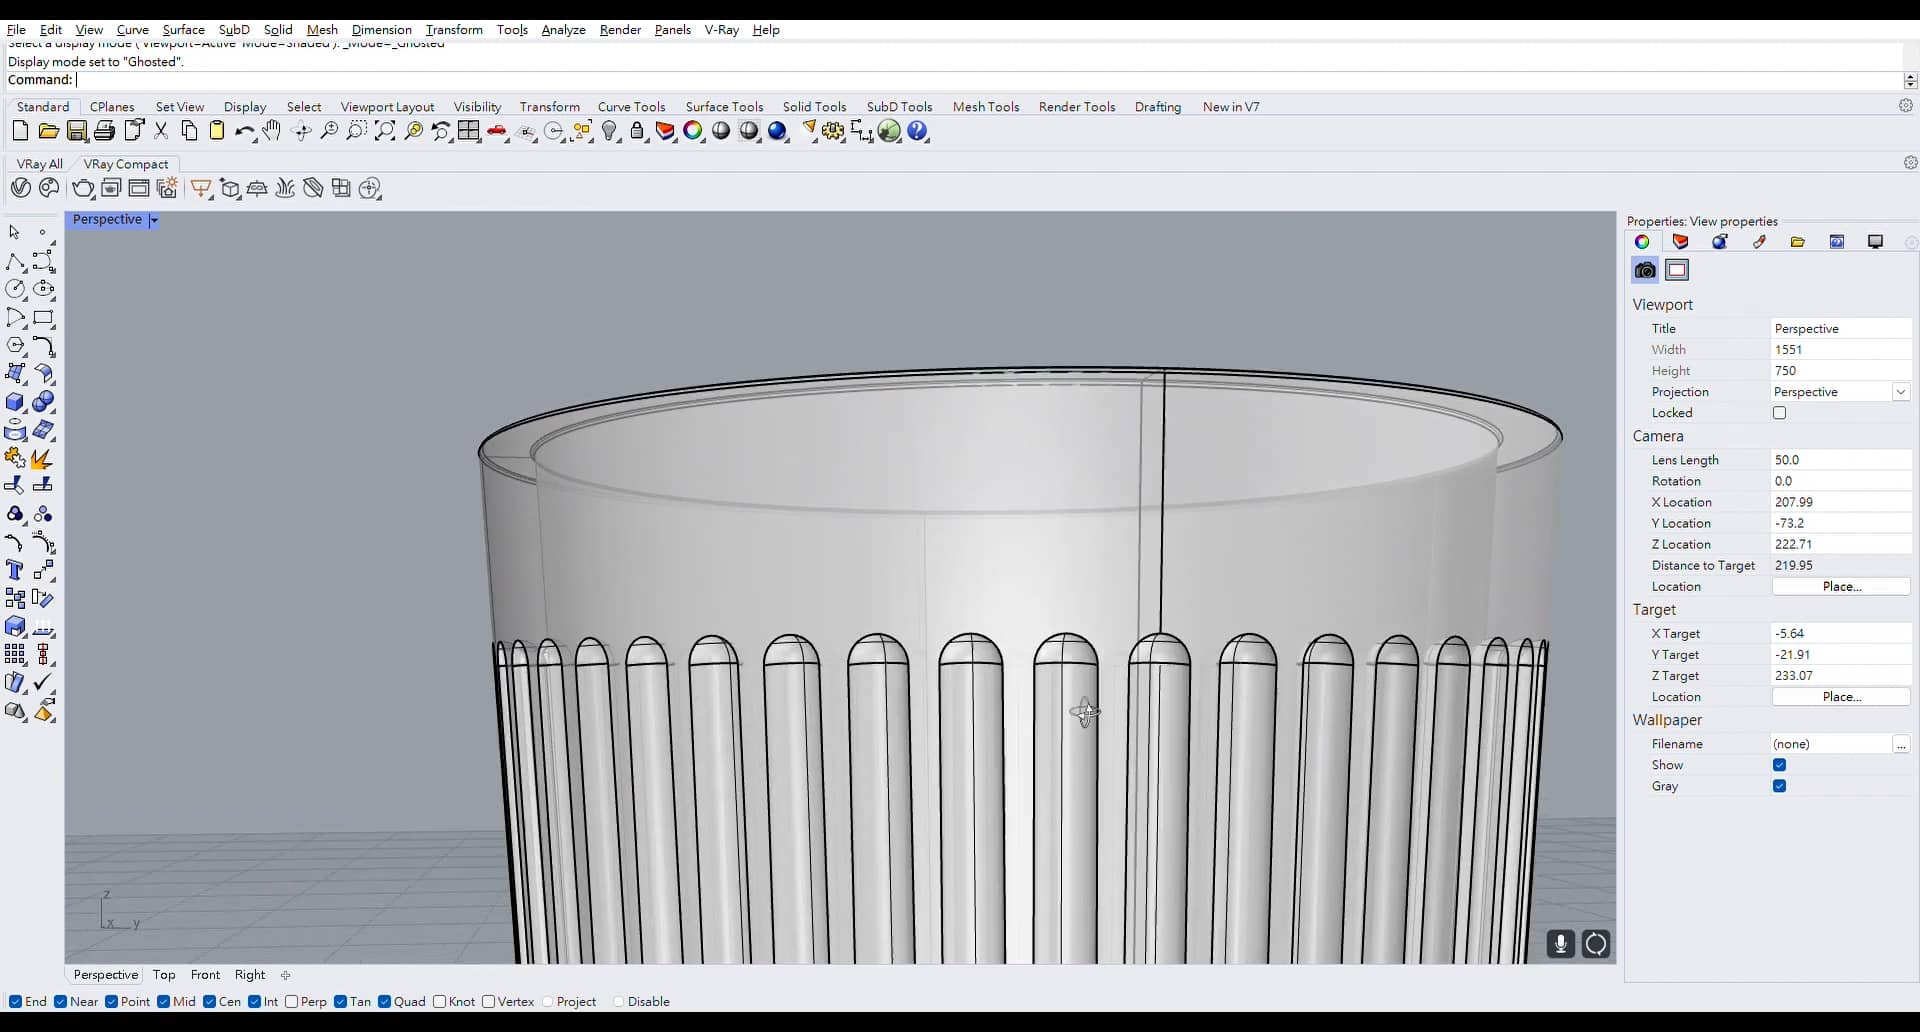Screen dimensions: 1920x1032
Task: Click the V-Ray teapot render icon
Action: click(83, 188)
